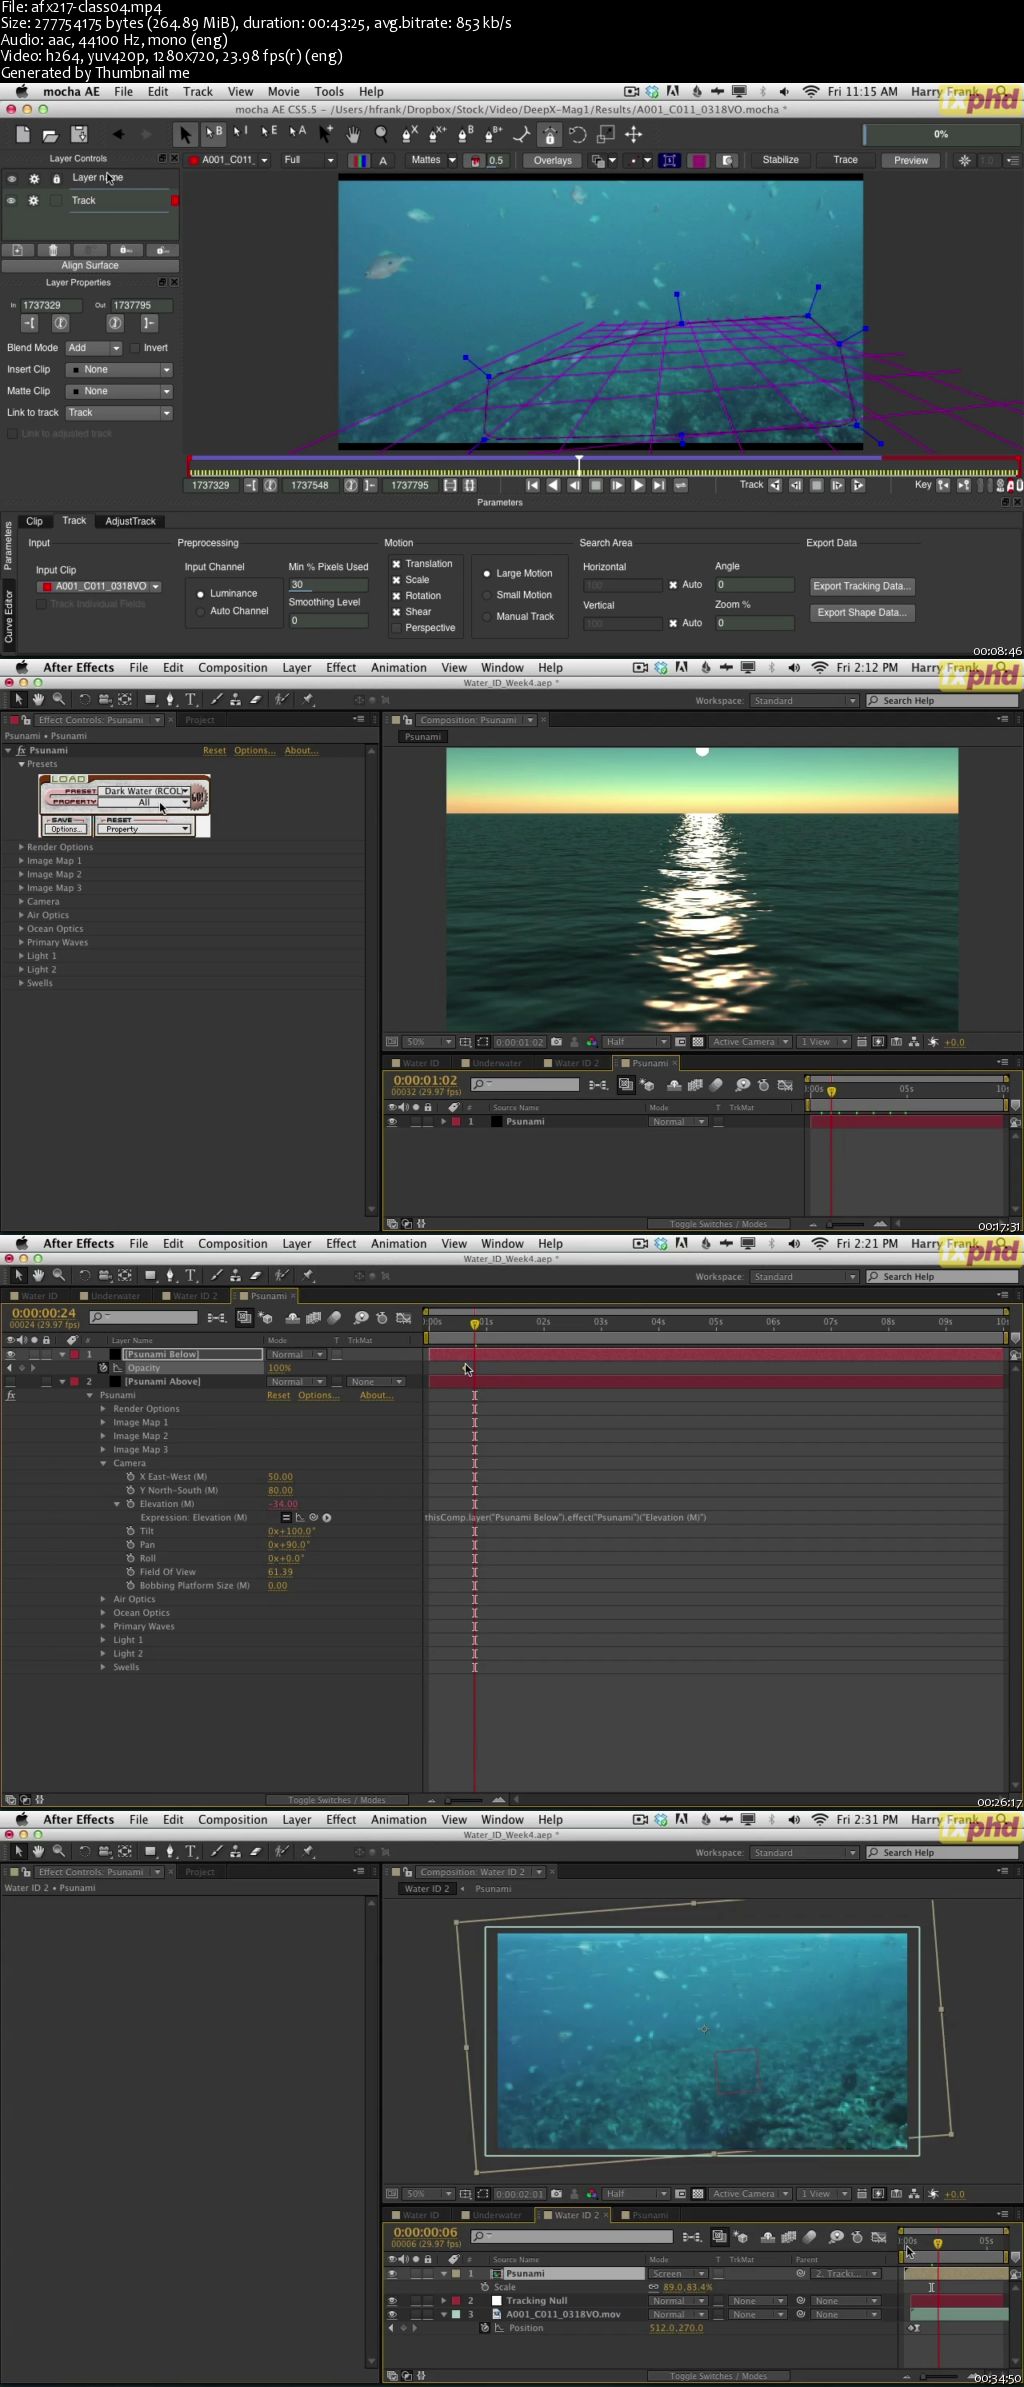Click the fx icon beside Psunami in Effect Controls

(20, 750)
